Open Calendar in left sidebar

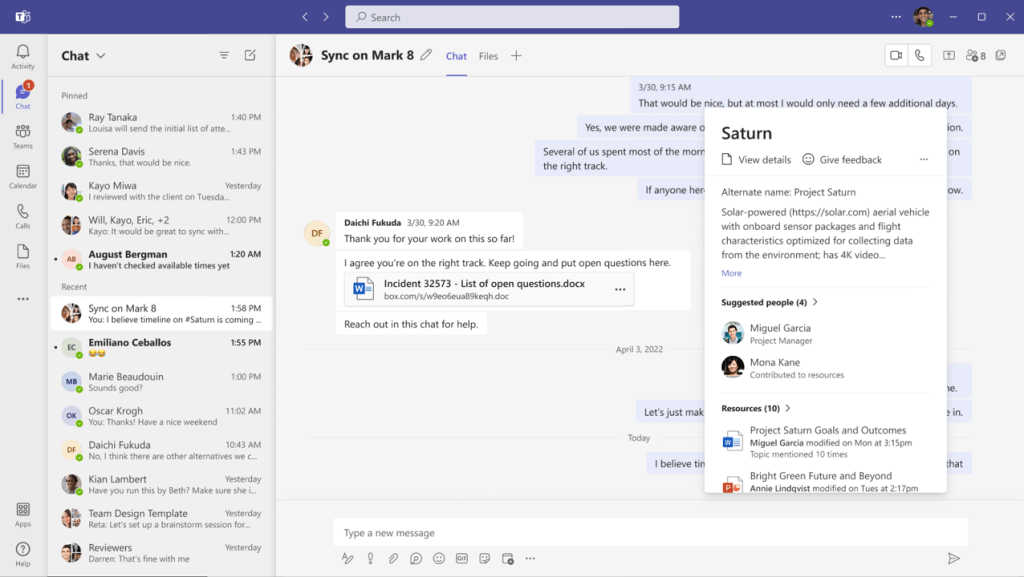coord(22,176)
